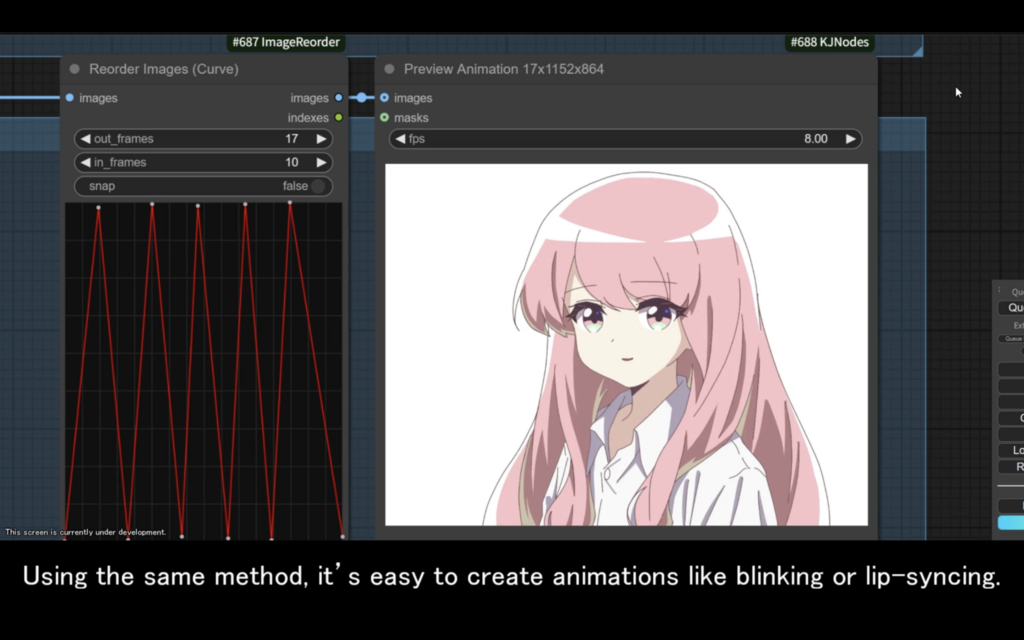Click the decrease arrow on in_frames
Viewport: 1024px width, 640px height.
86,163
